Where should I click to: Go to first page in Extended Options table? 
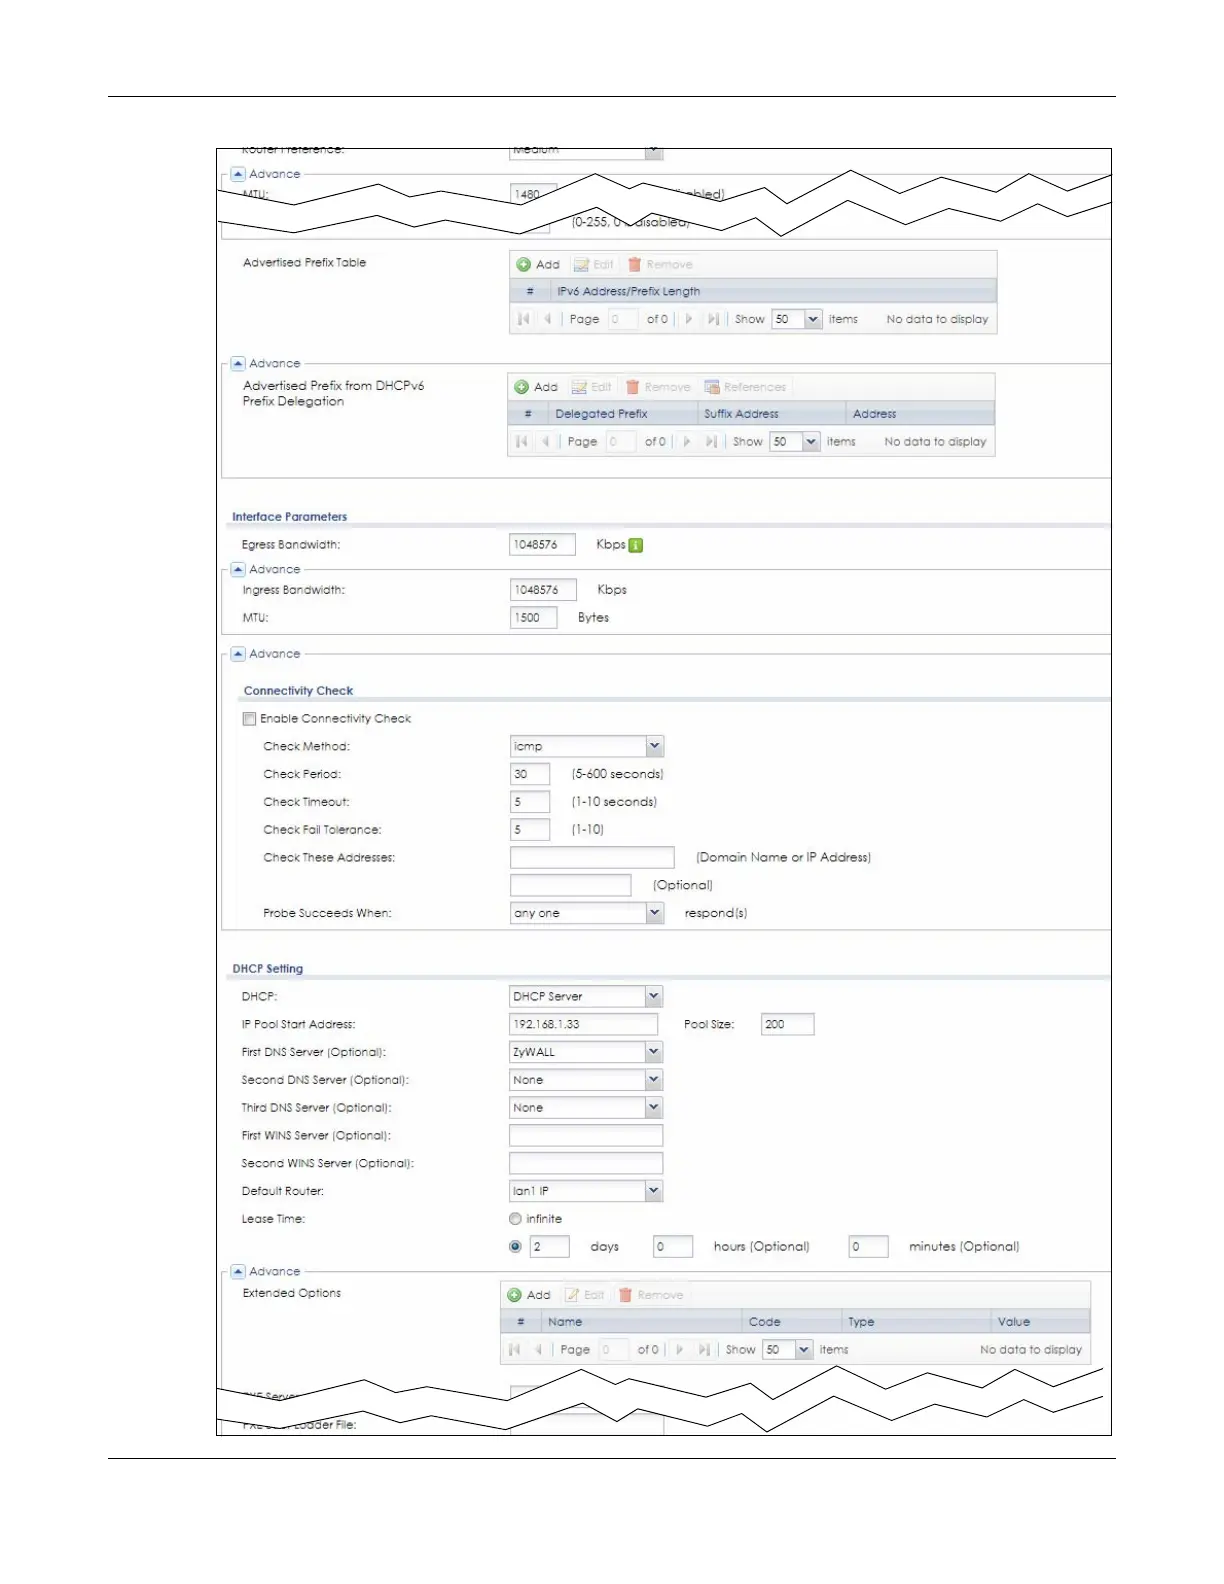(514, 1349)
